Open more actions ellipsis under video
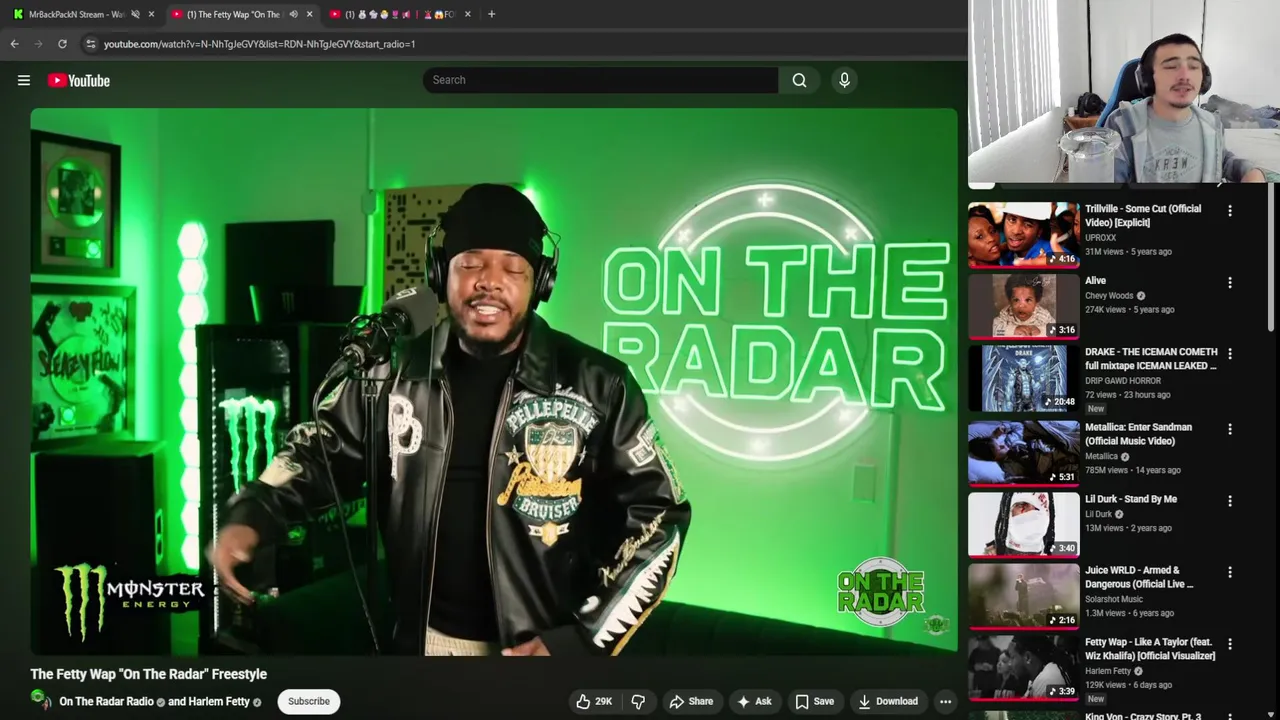The image size is (1280, 720). click(945, 701)
